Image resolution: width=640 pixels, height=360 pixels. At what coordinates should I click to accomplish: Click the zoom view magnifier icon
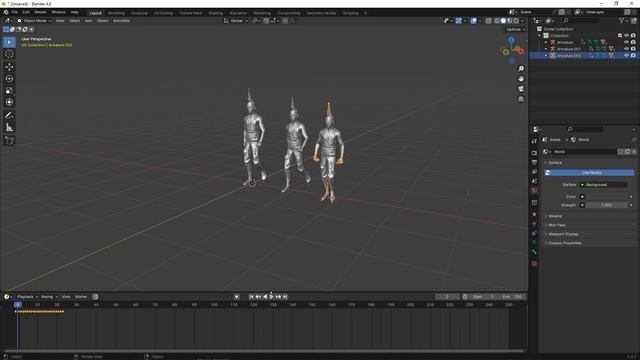(x=521, y=69)
